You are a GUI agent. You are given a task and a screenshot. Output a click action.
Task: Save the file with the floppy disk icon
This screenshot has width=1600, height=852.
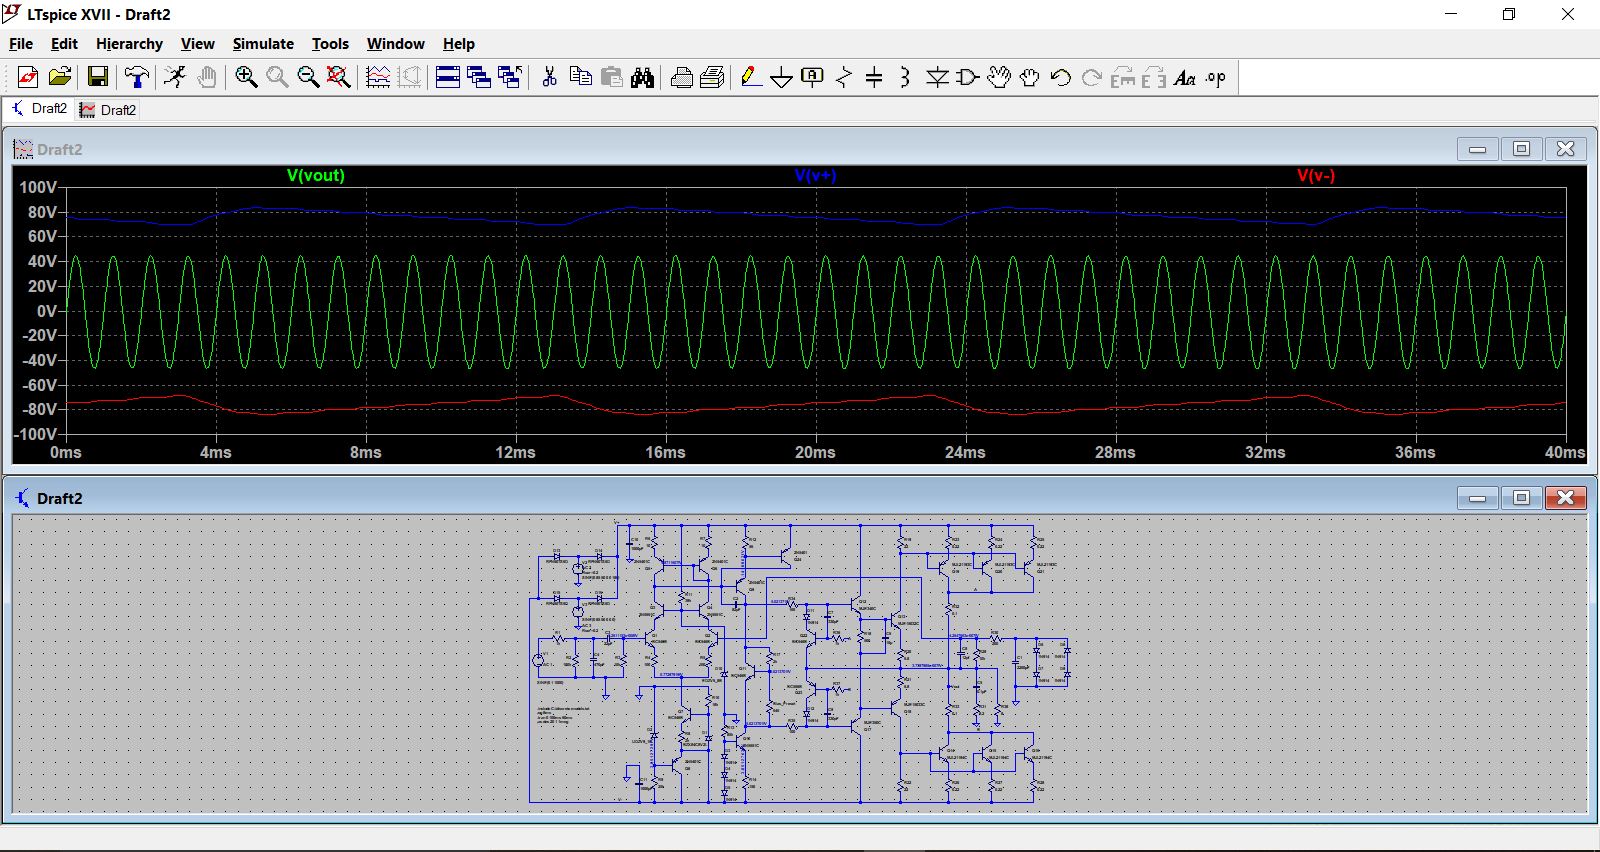click(98, 77)
